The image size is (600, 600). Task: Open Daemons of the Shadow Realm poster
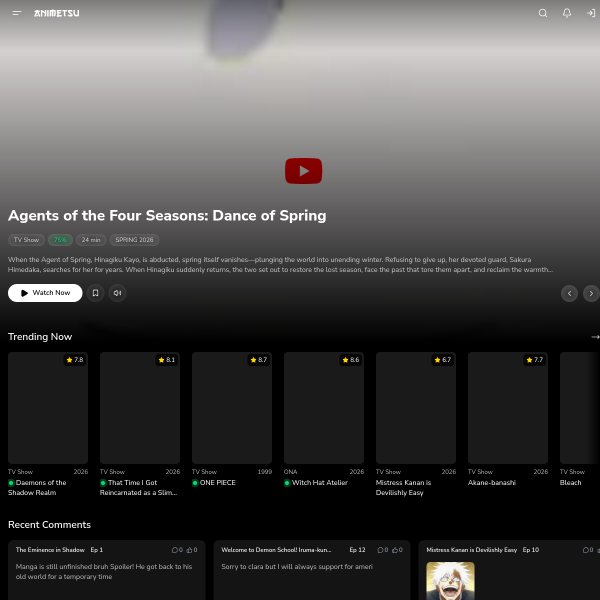(48, 408)
